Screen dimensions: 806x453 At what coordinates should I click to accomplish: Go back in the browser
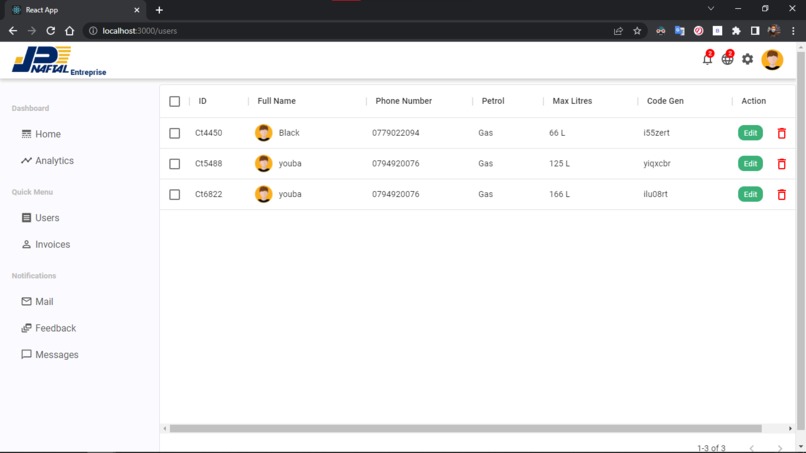pos(13,31)
